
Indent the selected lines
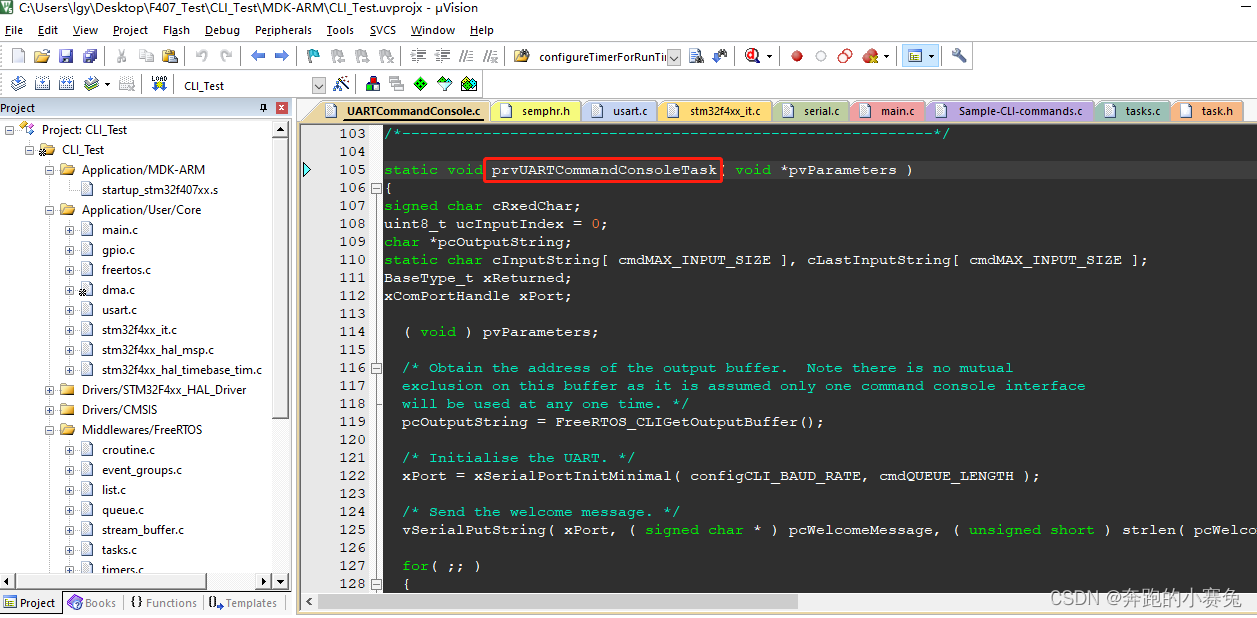[416, 56]
